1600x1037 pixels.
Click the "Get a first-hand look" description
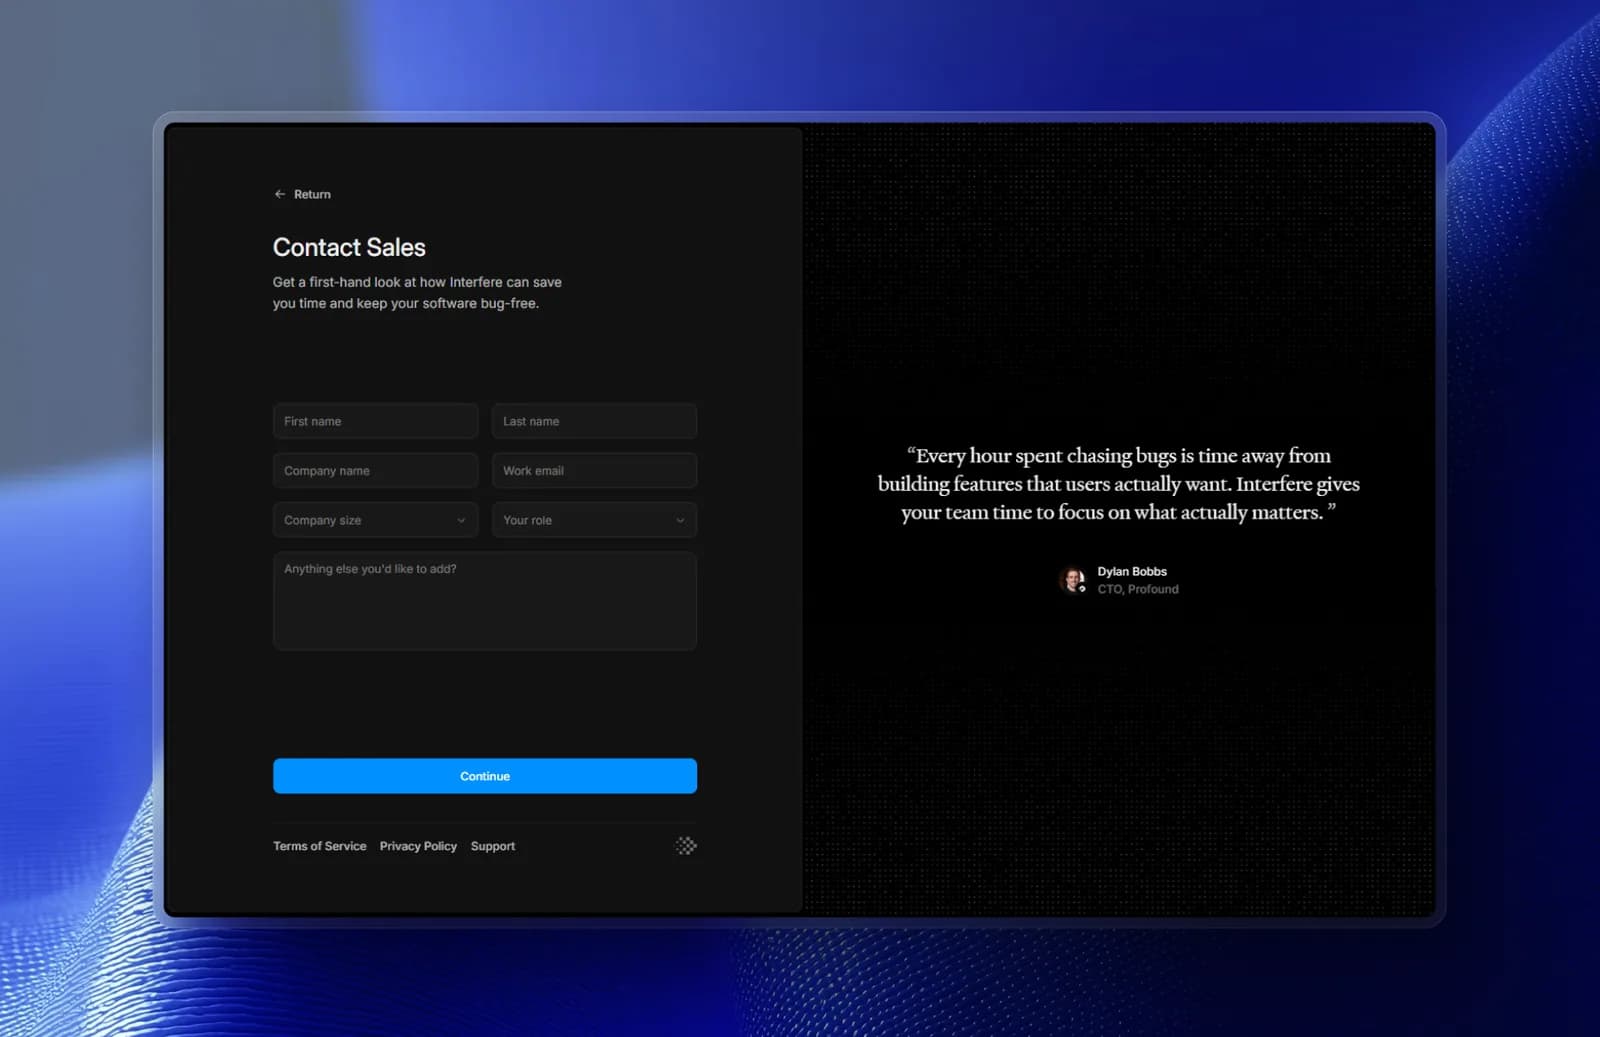pos(417,293)
